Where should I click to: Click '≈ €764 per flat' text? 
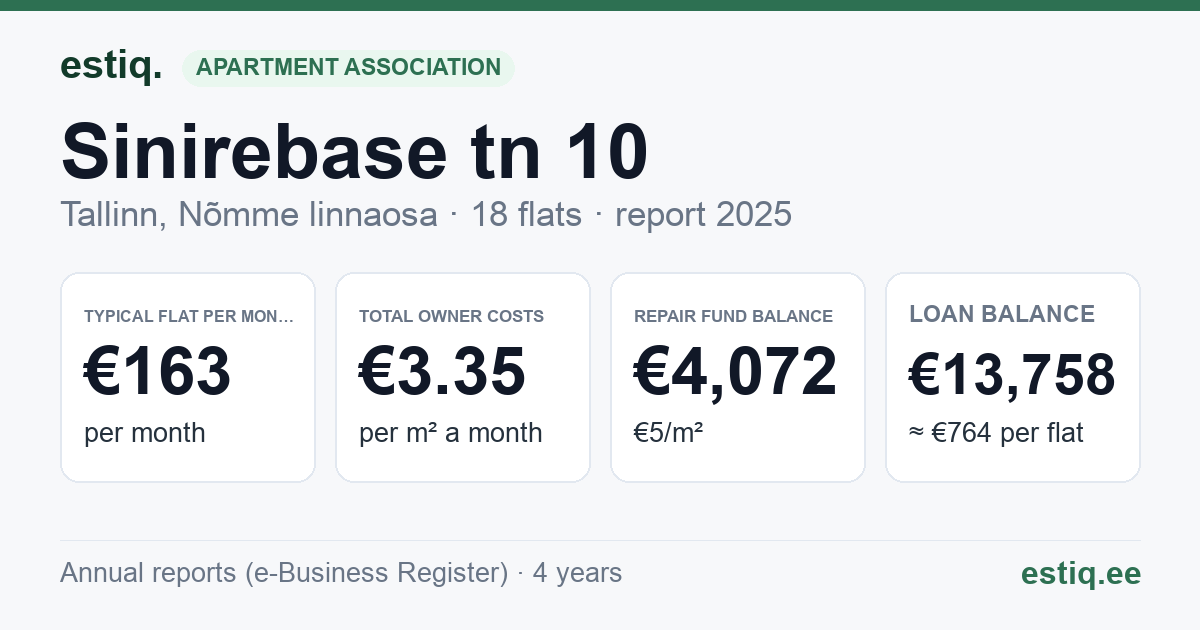point(996,433)
